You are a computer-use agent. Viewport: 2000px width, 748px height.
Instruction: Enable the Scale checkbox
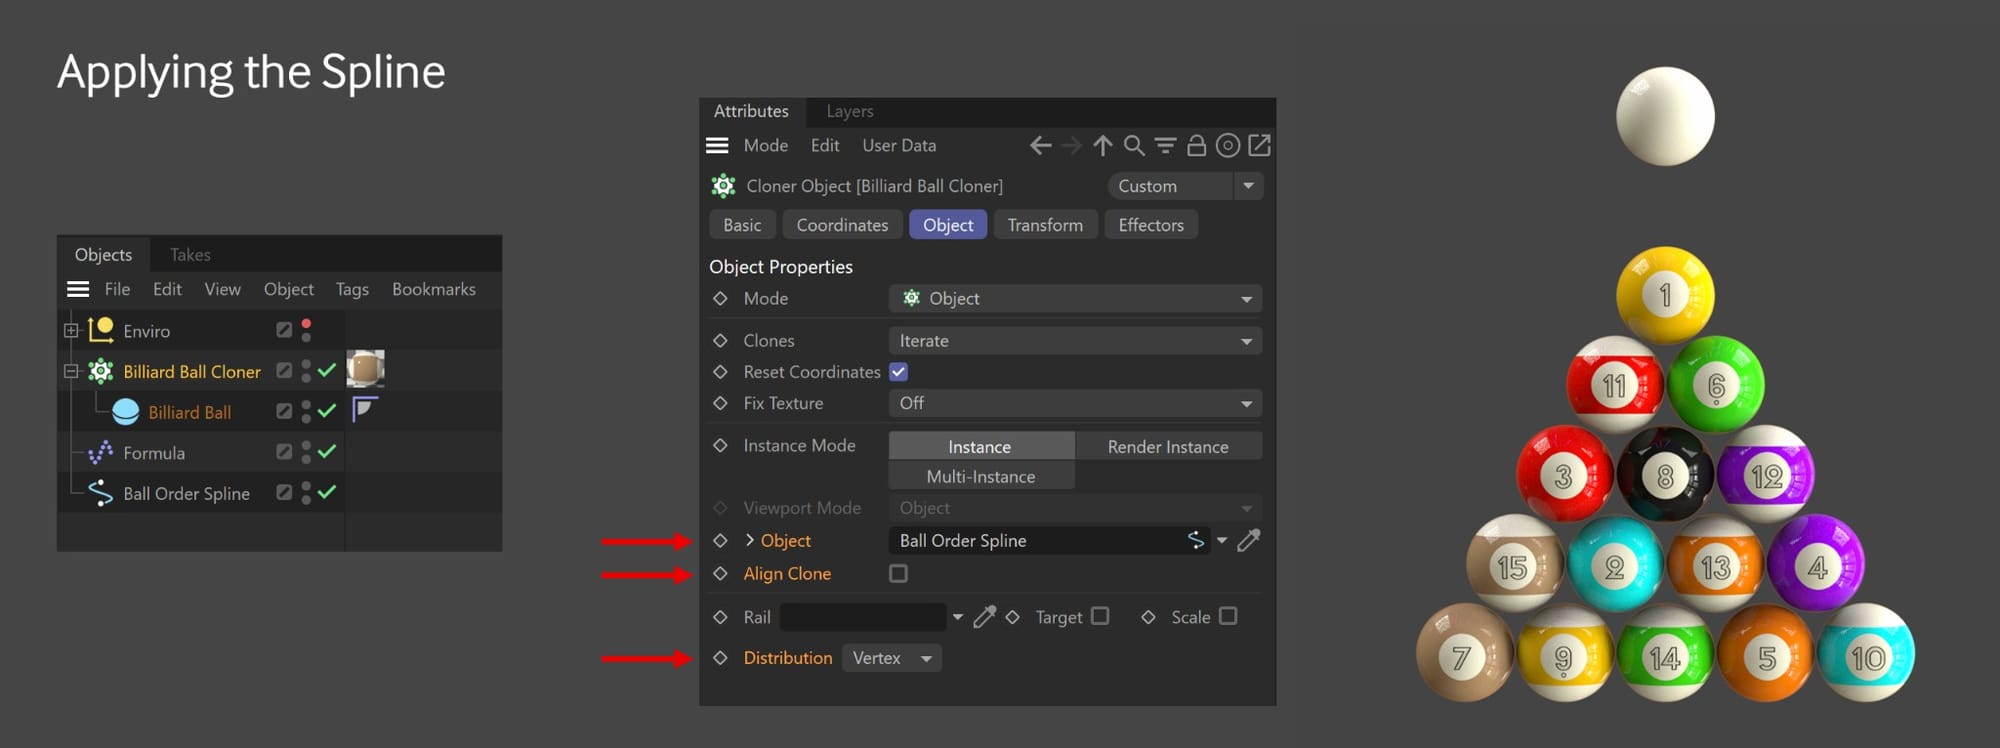1228,616
